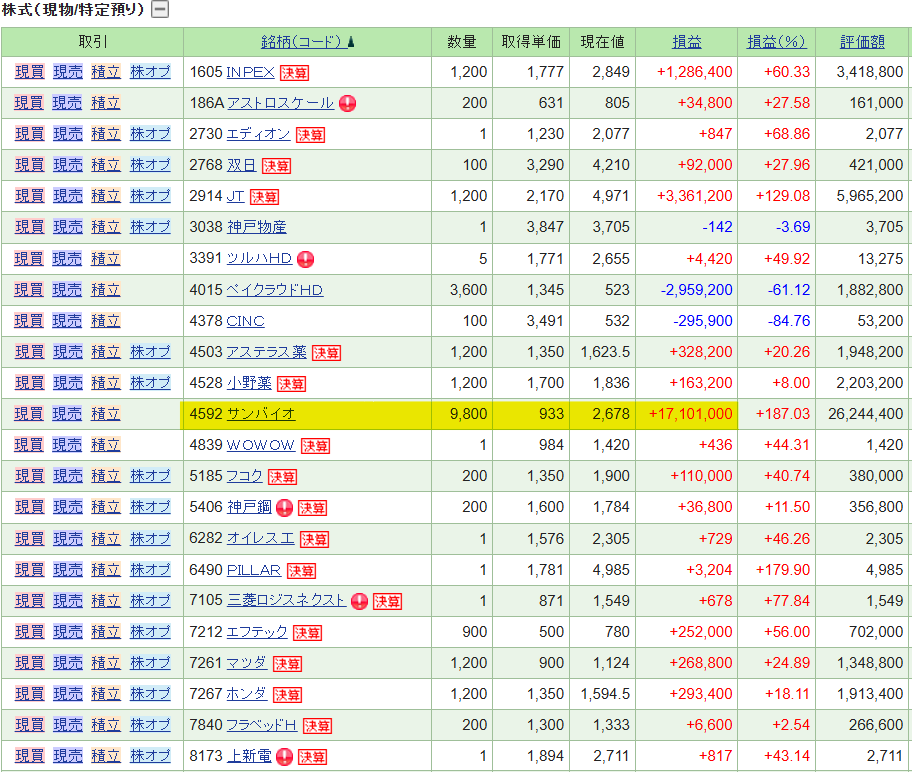Collapse the 株式(現物/特定預り) section
This screenshot has height=772, width=912.
[160, 10]
